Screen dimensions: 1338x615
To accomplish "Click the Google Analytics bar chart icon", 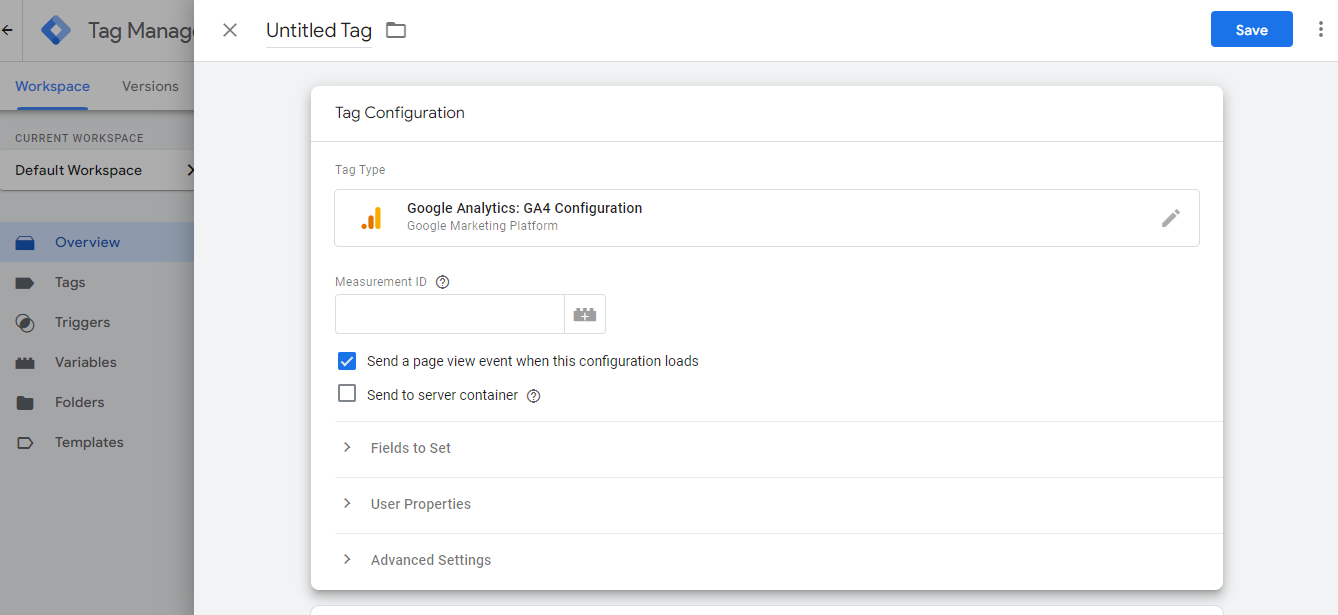I will [371, 218].
